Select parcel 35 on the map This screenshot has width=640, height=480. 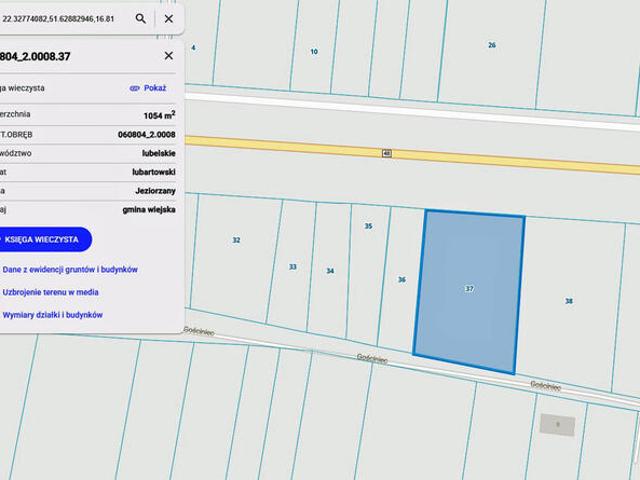(368, 227)
